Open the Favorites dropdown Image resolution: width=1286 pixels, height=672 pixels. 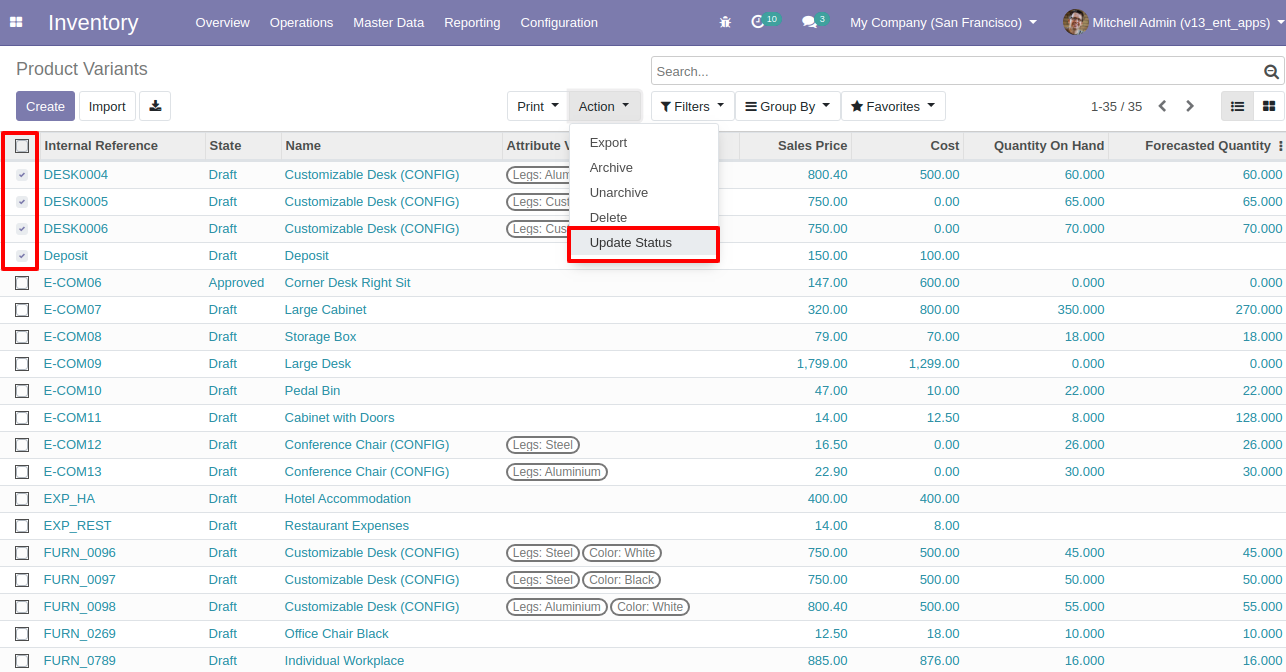[x=892, y=106]
